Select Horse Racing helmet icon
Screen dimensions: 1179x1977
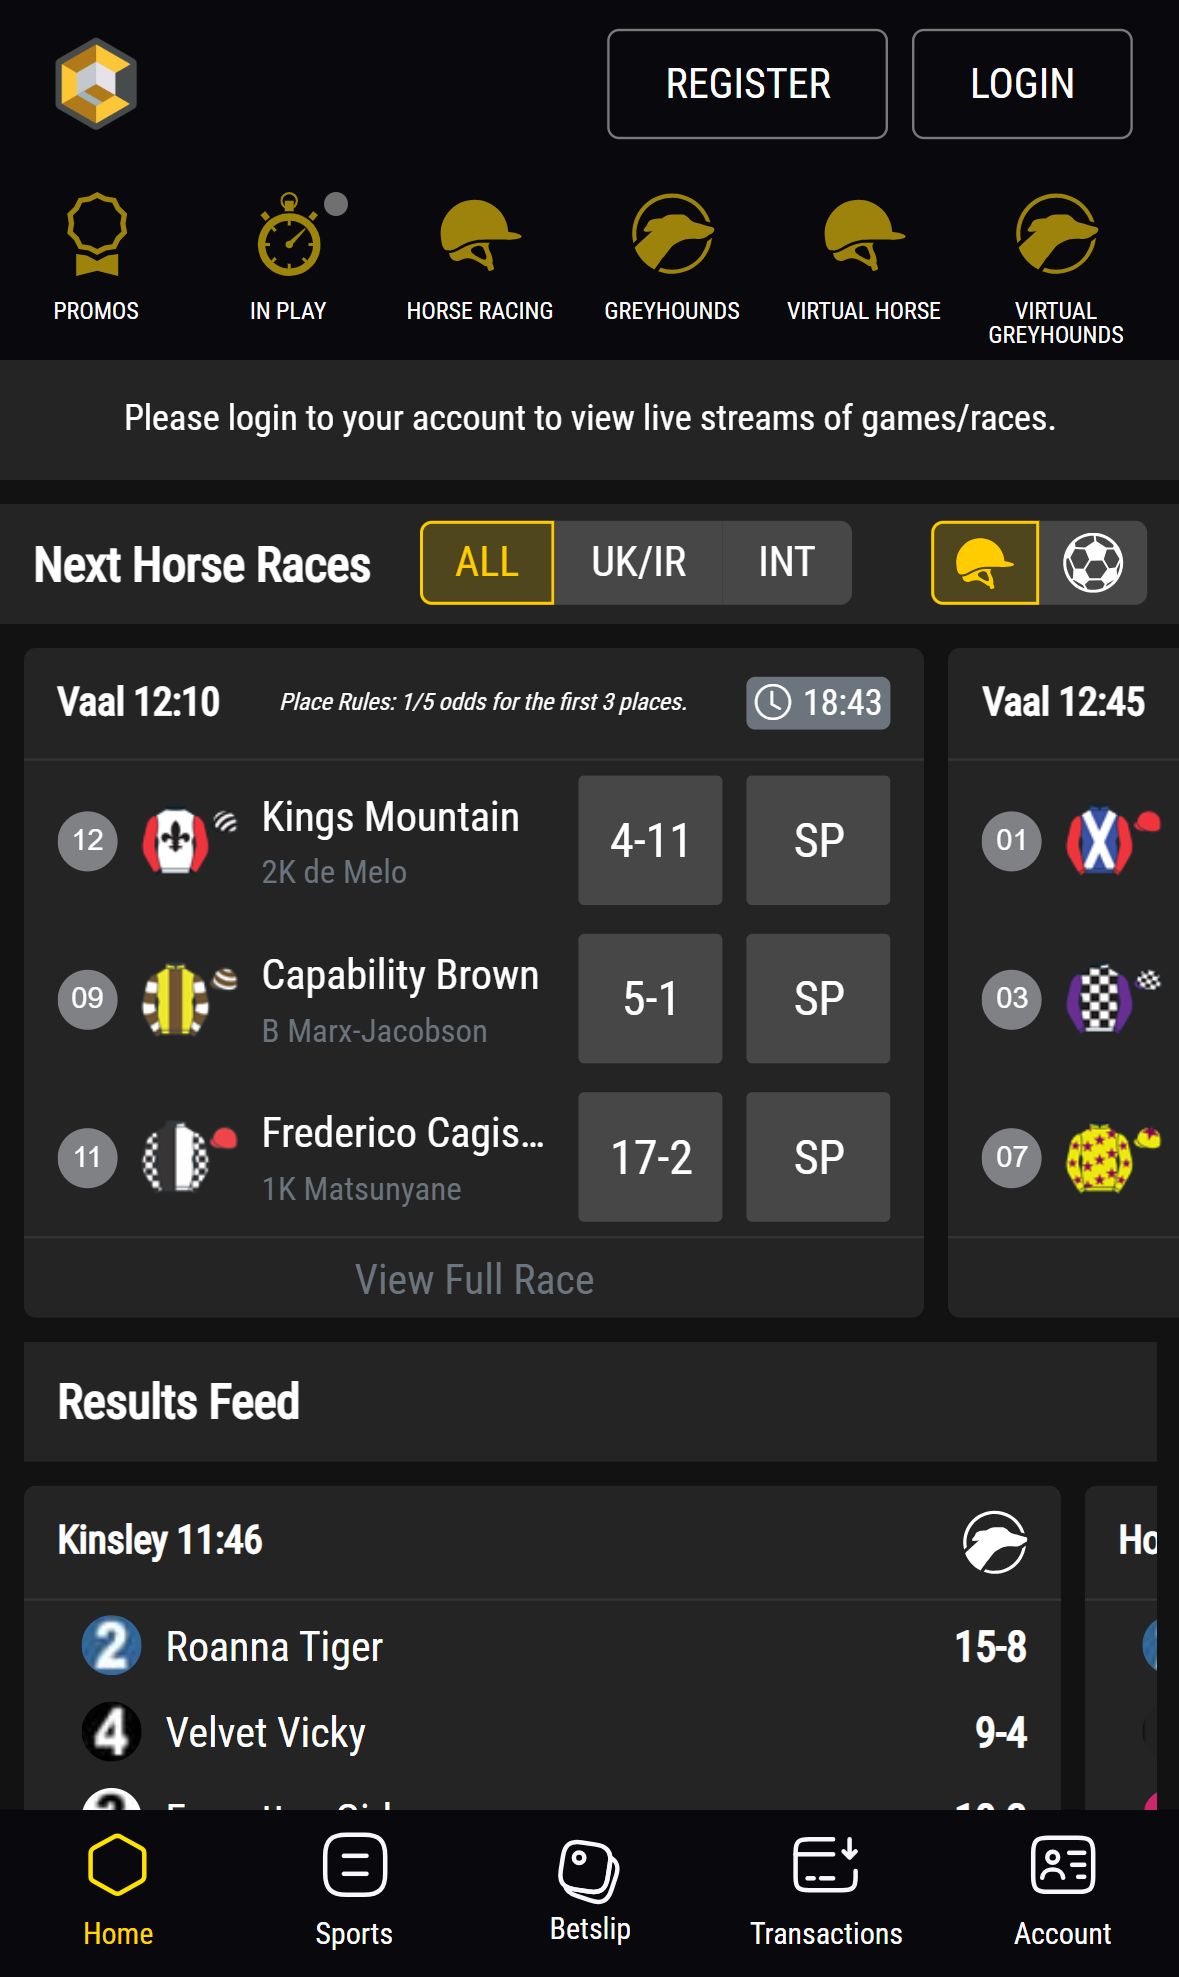480,234
